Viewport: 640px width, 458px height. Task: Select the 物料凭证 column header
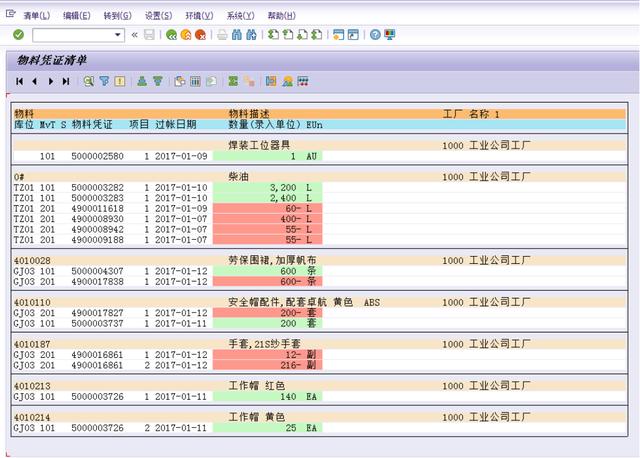pos(92,125)
